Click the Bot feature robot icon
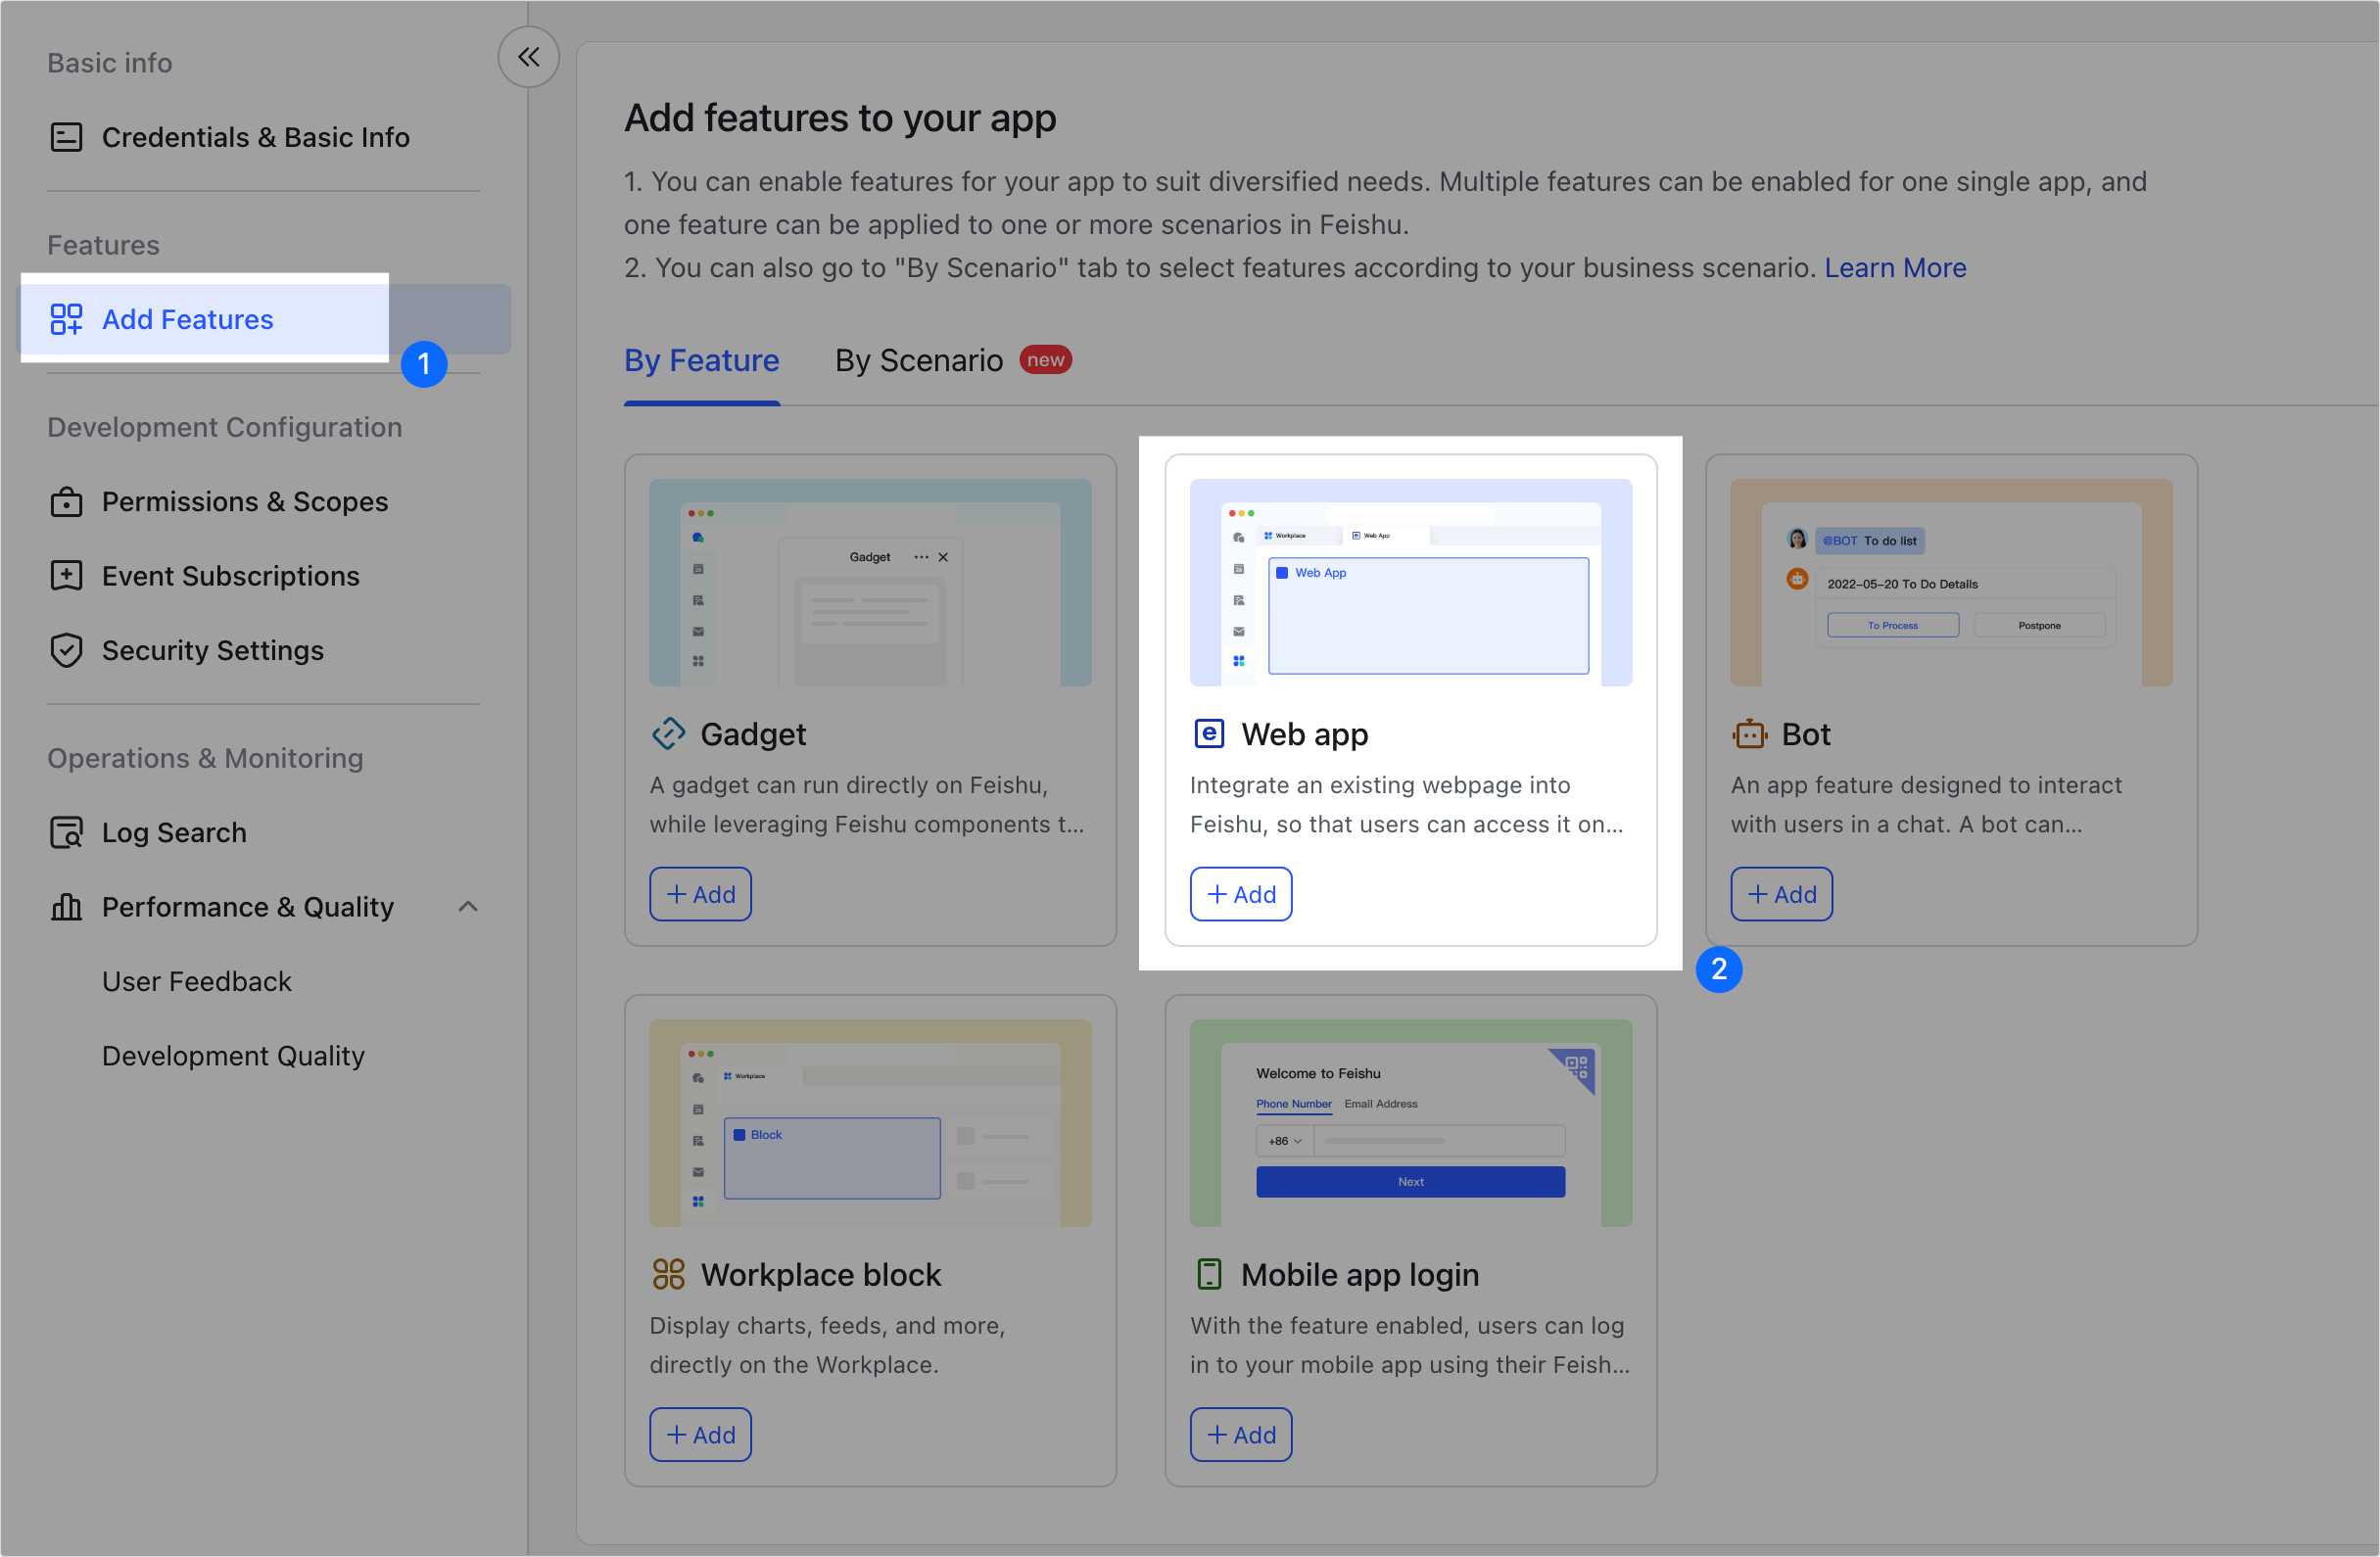 tap(1749, 734)
